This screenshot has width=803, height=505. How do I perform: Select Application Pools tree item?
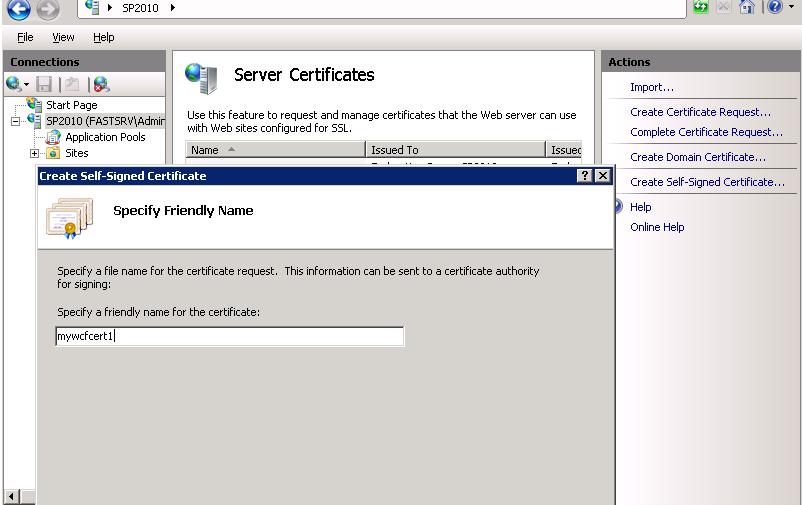(x=105, y=137)
